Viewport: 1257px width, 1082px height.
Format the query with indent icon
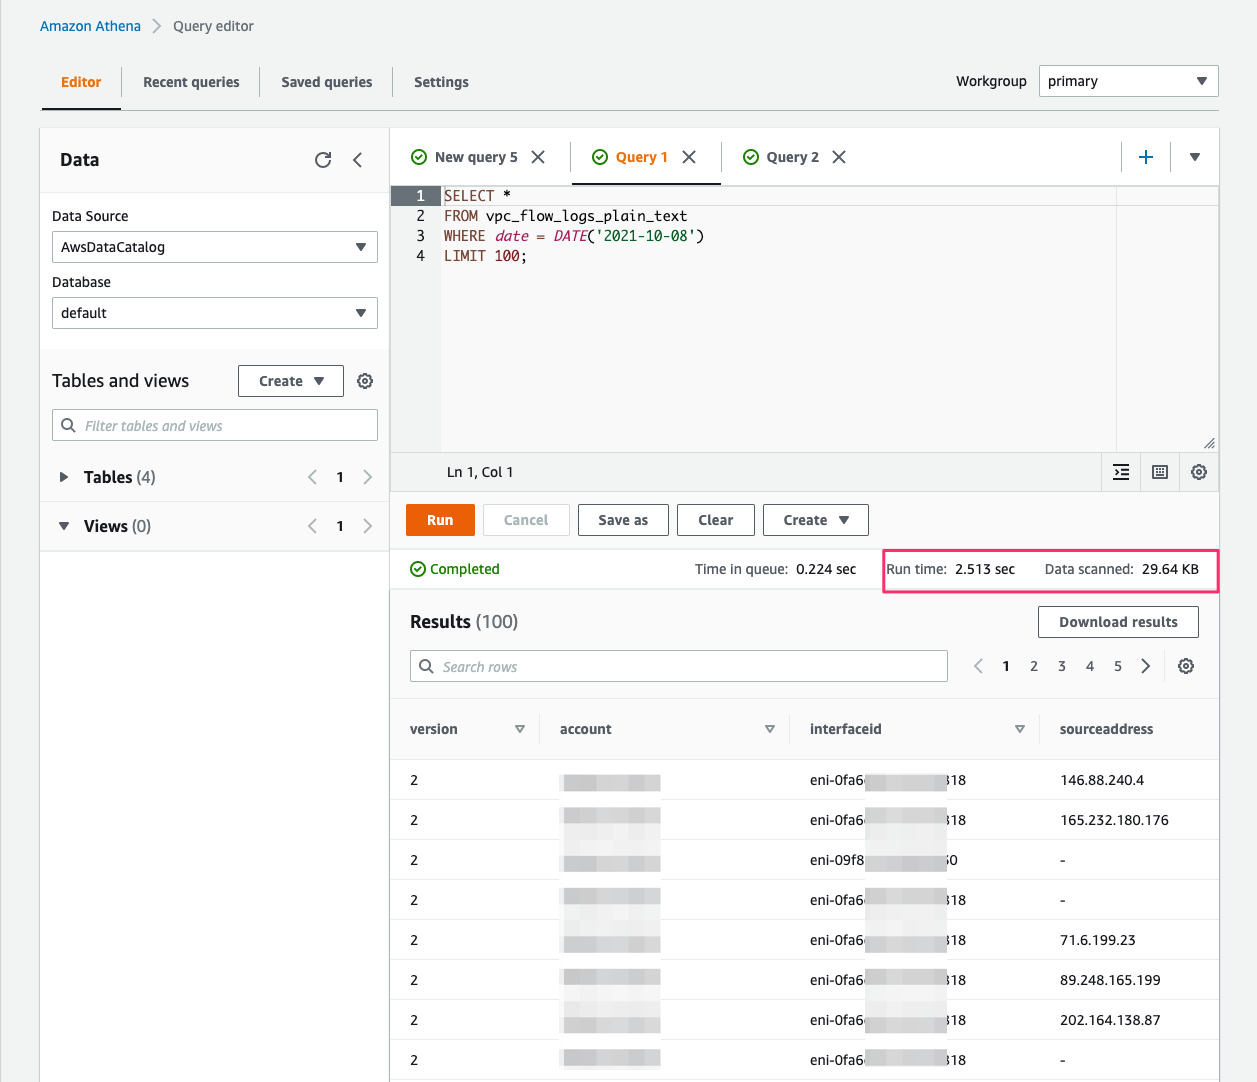[x=1121, y=472]
